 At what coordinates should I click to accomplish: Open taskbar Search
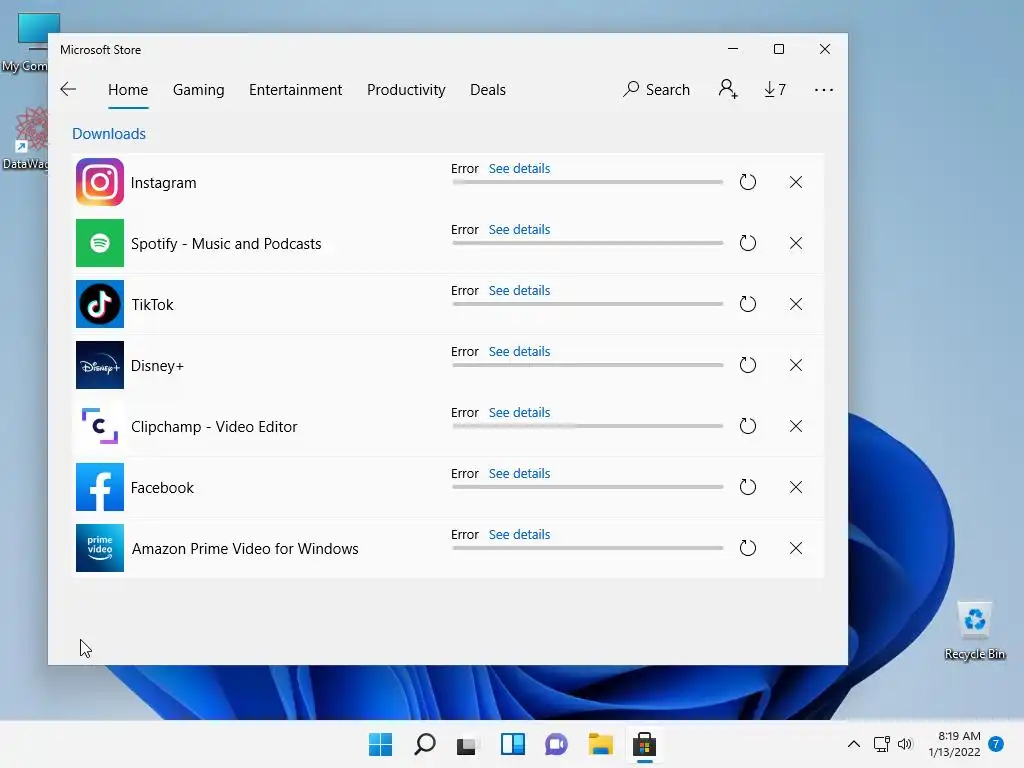424,744
